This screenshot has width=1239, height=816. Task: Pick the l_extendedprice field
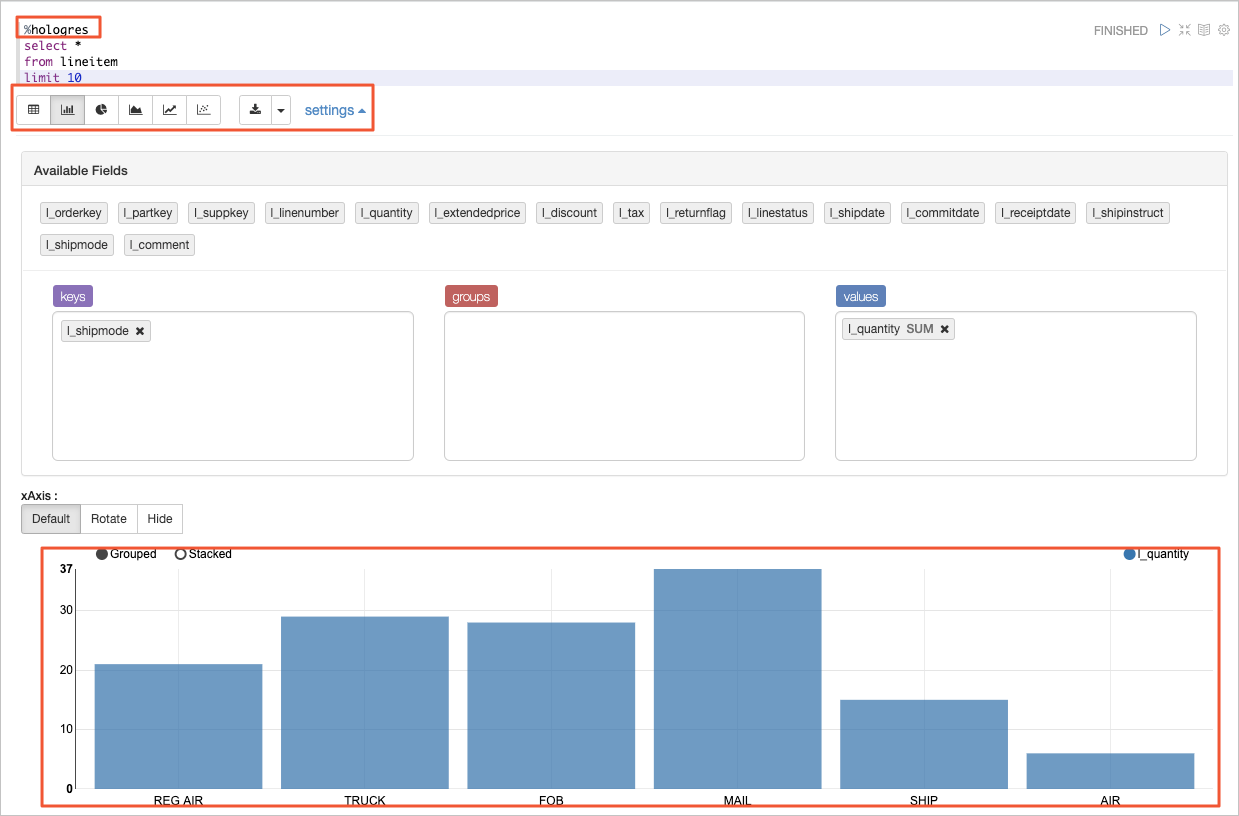pyautogui.click(x=478, y=213)
